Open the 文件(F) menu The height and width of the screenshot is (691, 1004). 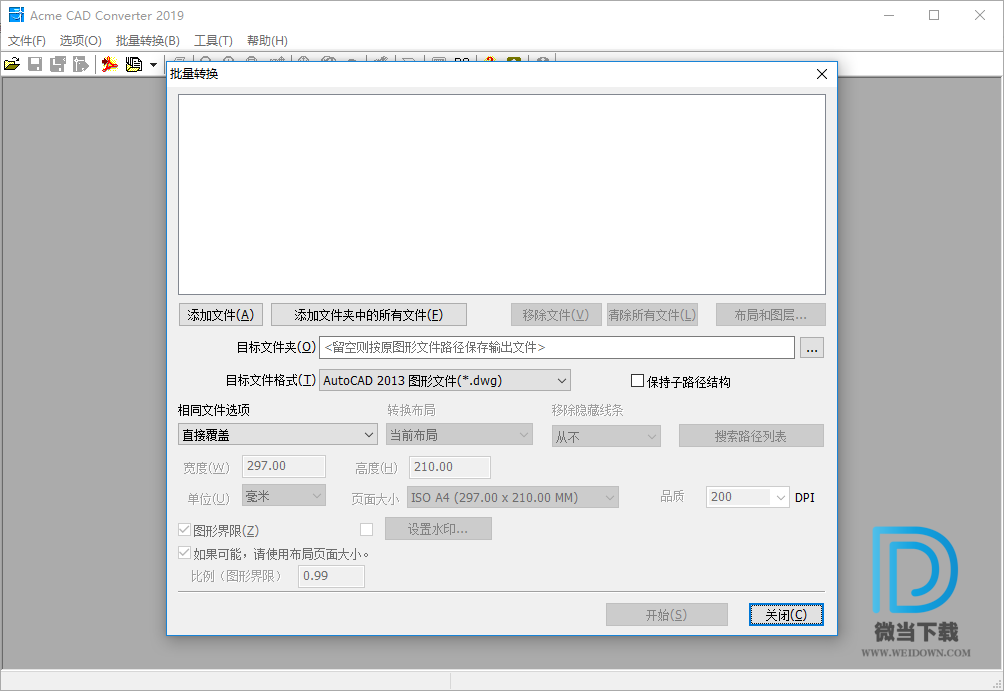click(27, 40)
